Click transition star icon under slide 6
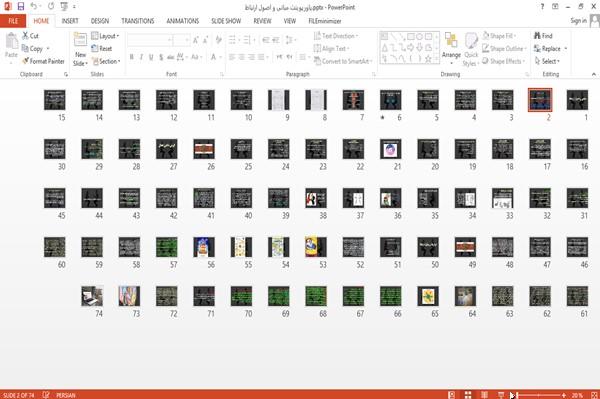The image size is (600, 399). click(382, 117)
